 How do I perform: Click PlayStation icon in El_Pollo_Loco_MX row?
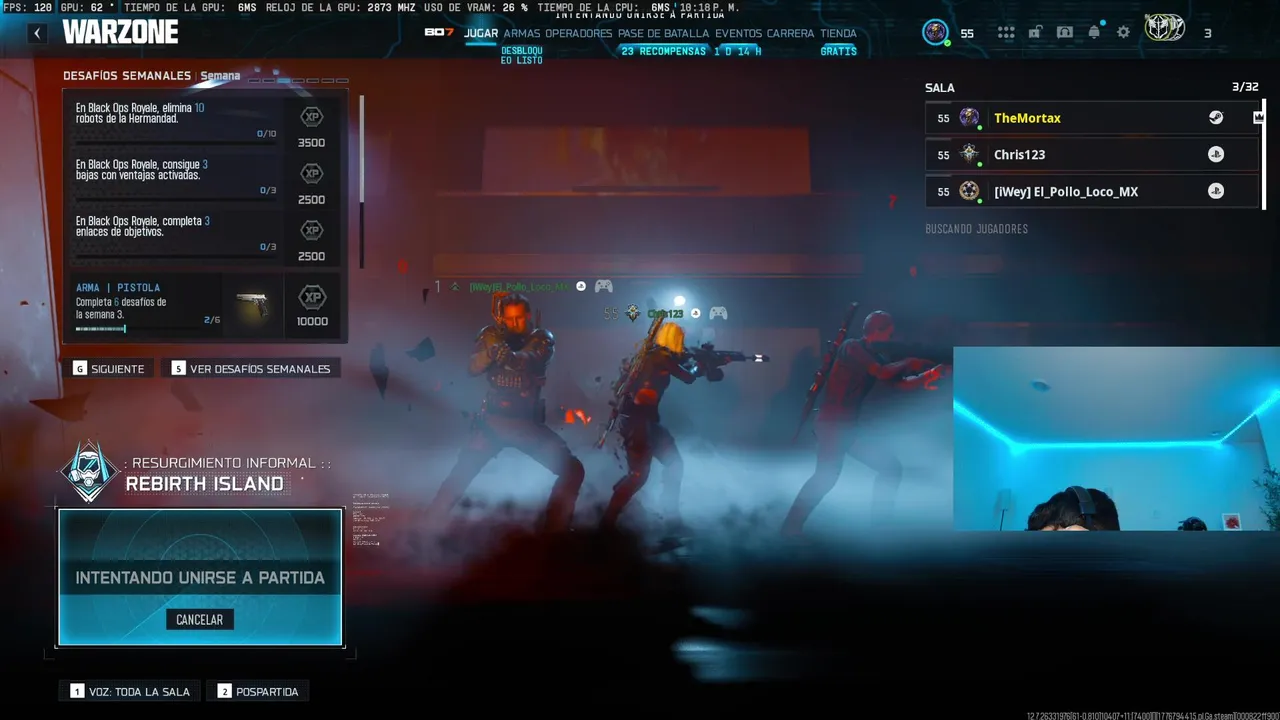coord(1216,191)
